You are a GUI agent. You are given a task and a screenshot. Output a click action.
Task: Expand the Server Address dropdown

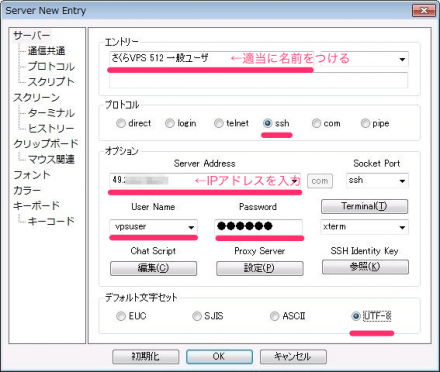(295, 181)
